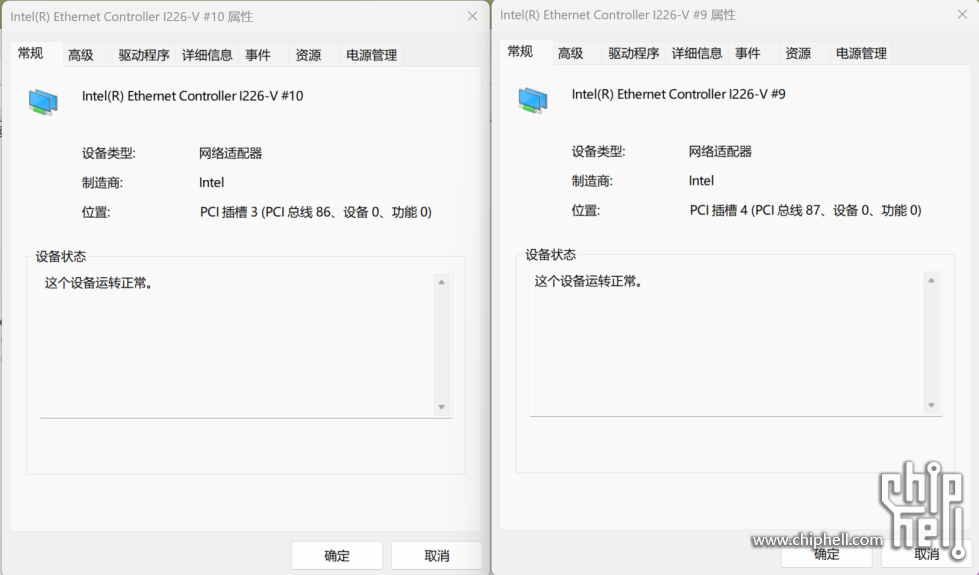Switch to 驱动程序 tab in I226-V #9 window
979x575 pixels.
[x=634, y=53]
